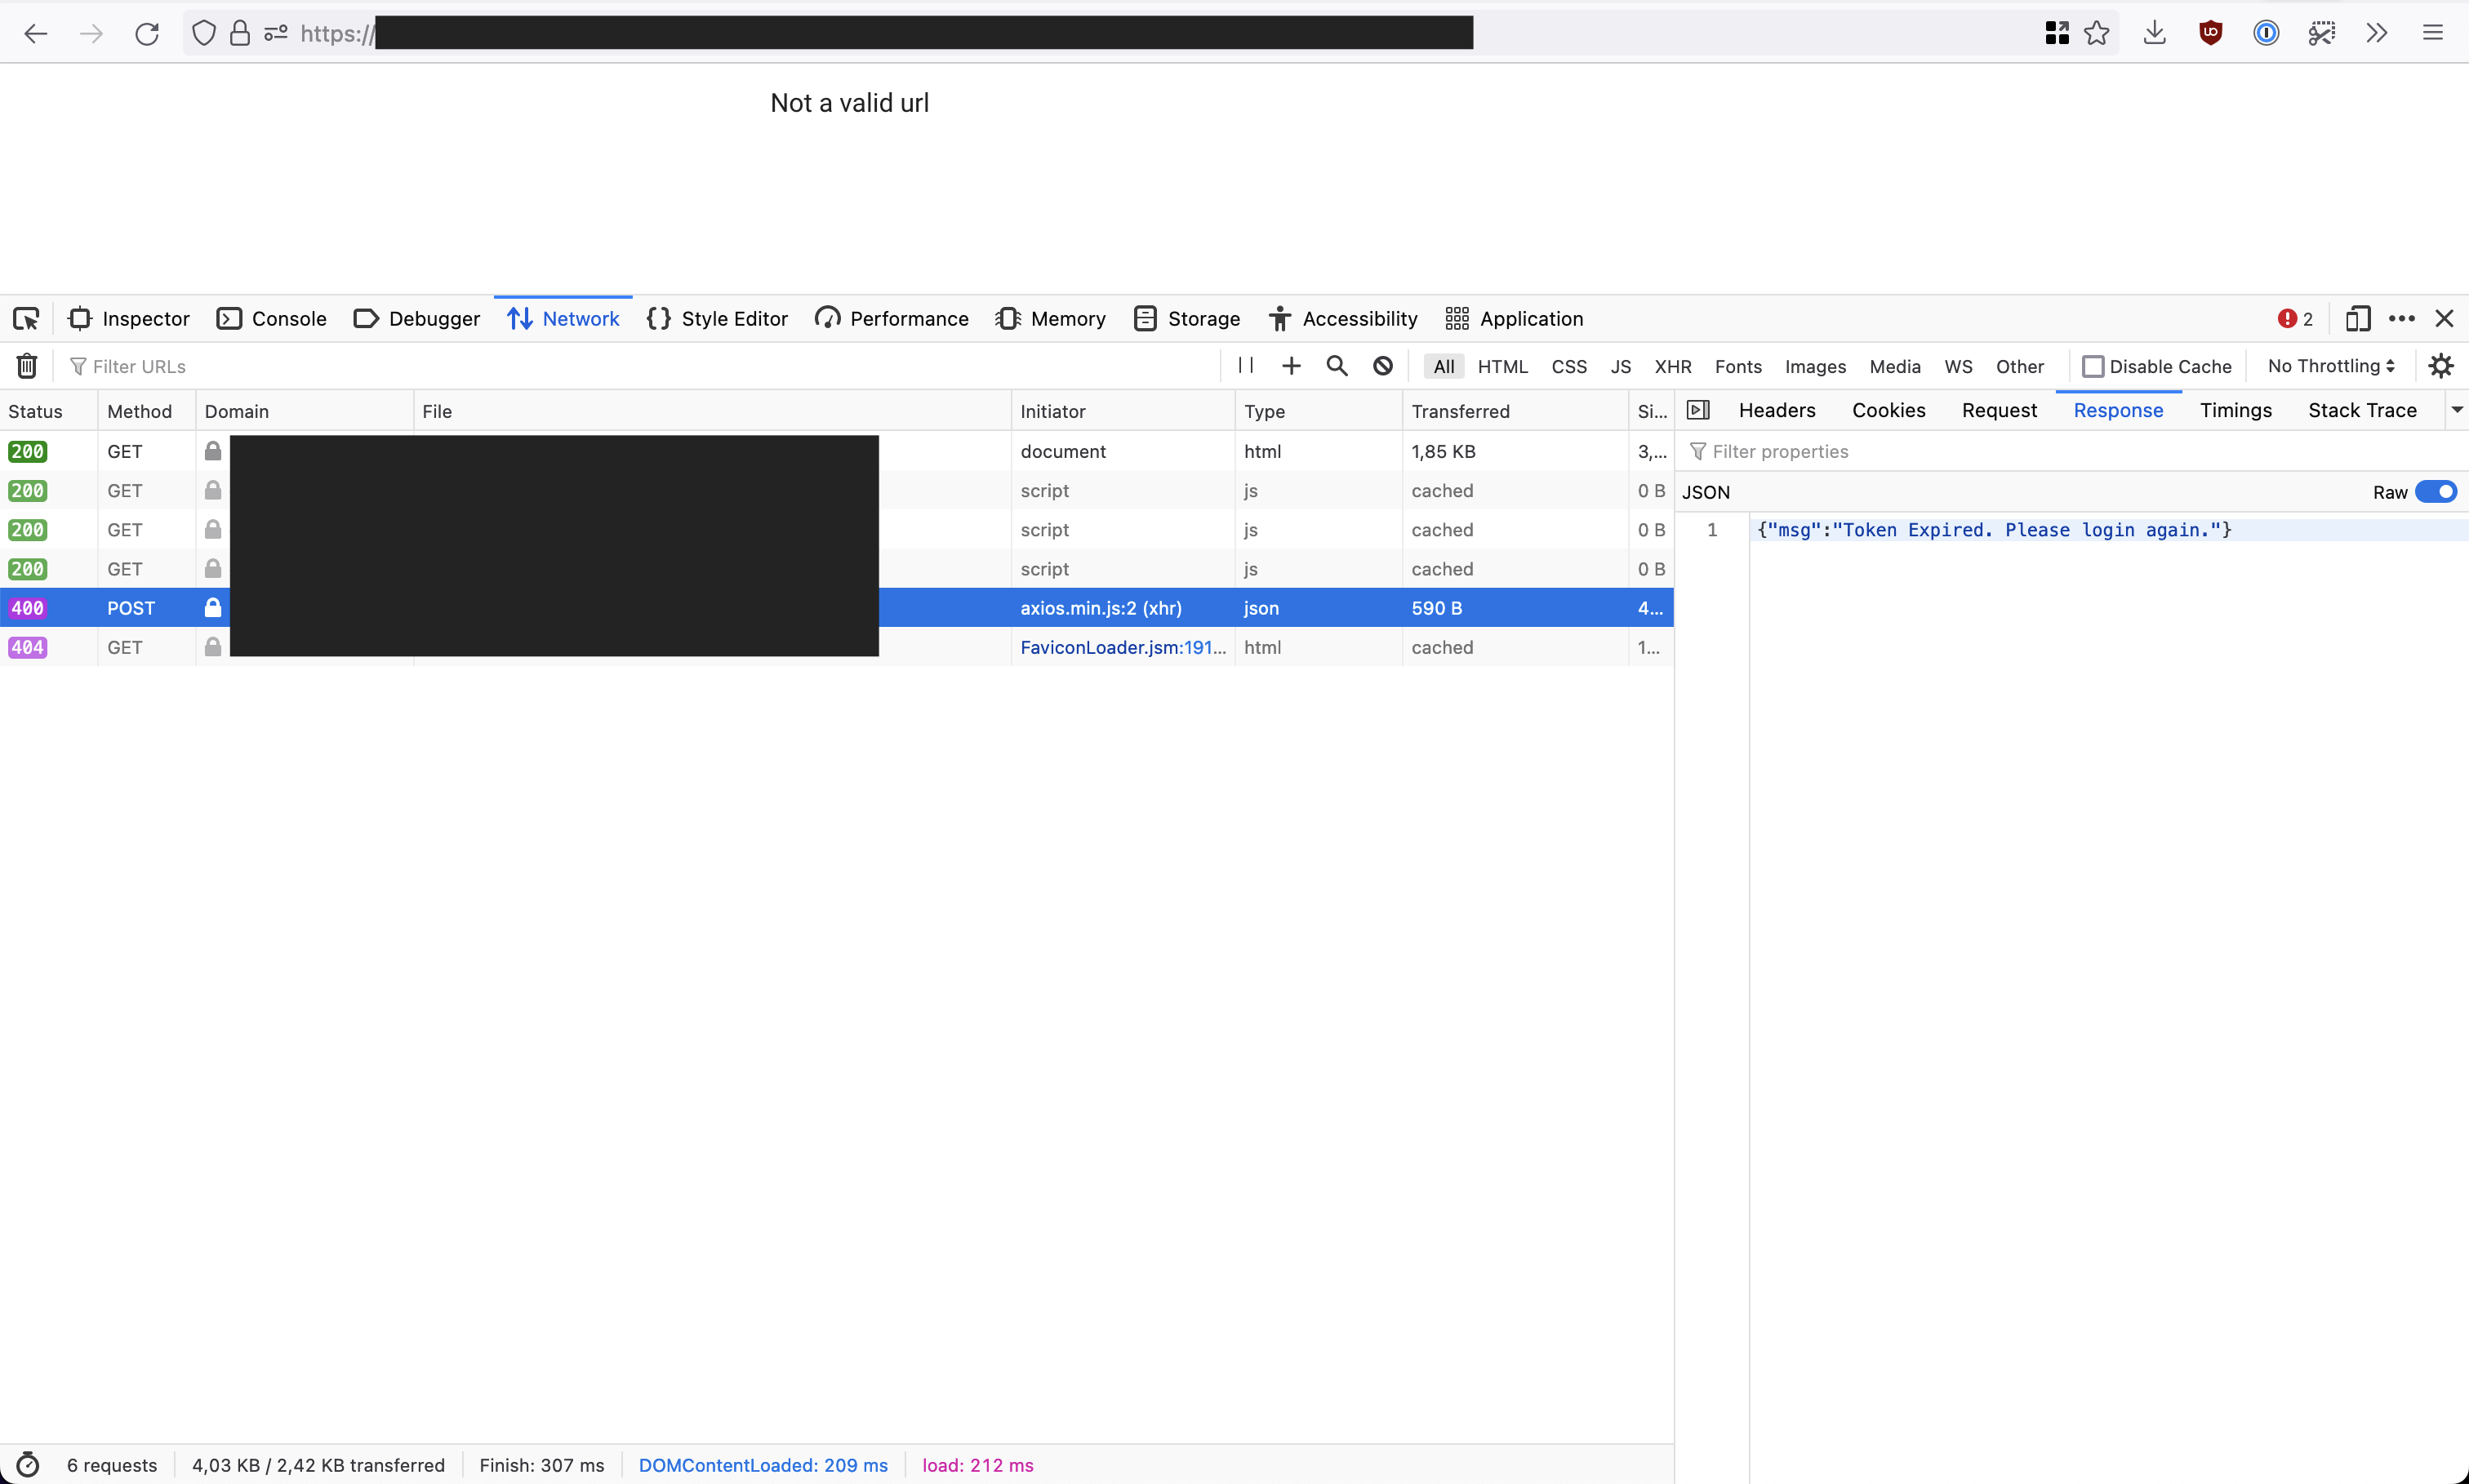Screen dimensions: 2469x1484
Task: Open the Cookies tab for the request
Action: click(x=1888, y=410)
